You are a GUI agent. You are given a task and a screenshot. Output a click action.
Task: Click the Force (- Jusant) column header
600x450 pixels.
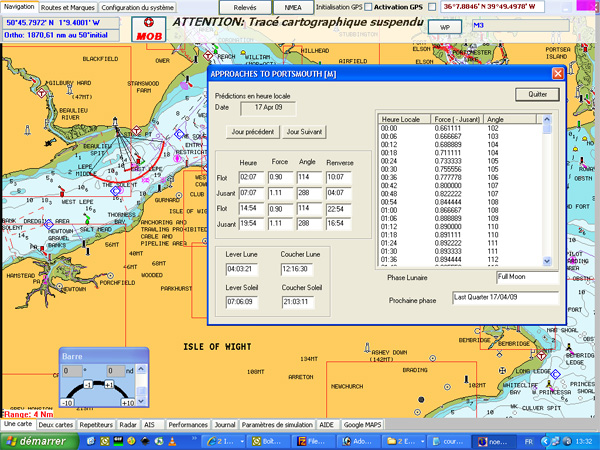click(x=457, y=119)
